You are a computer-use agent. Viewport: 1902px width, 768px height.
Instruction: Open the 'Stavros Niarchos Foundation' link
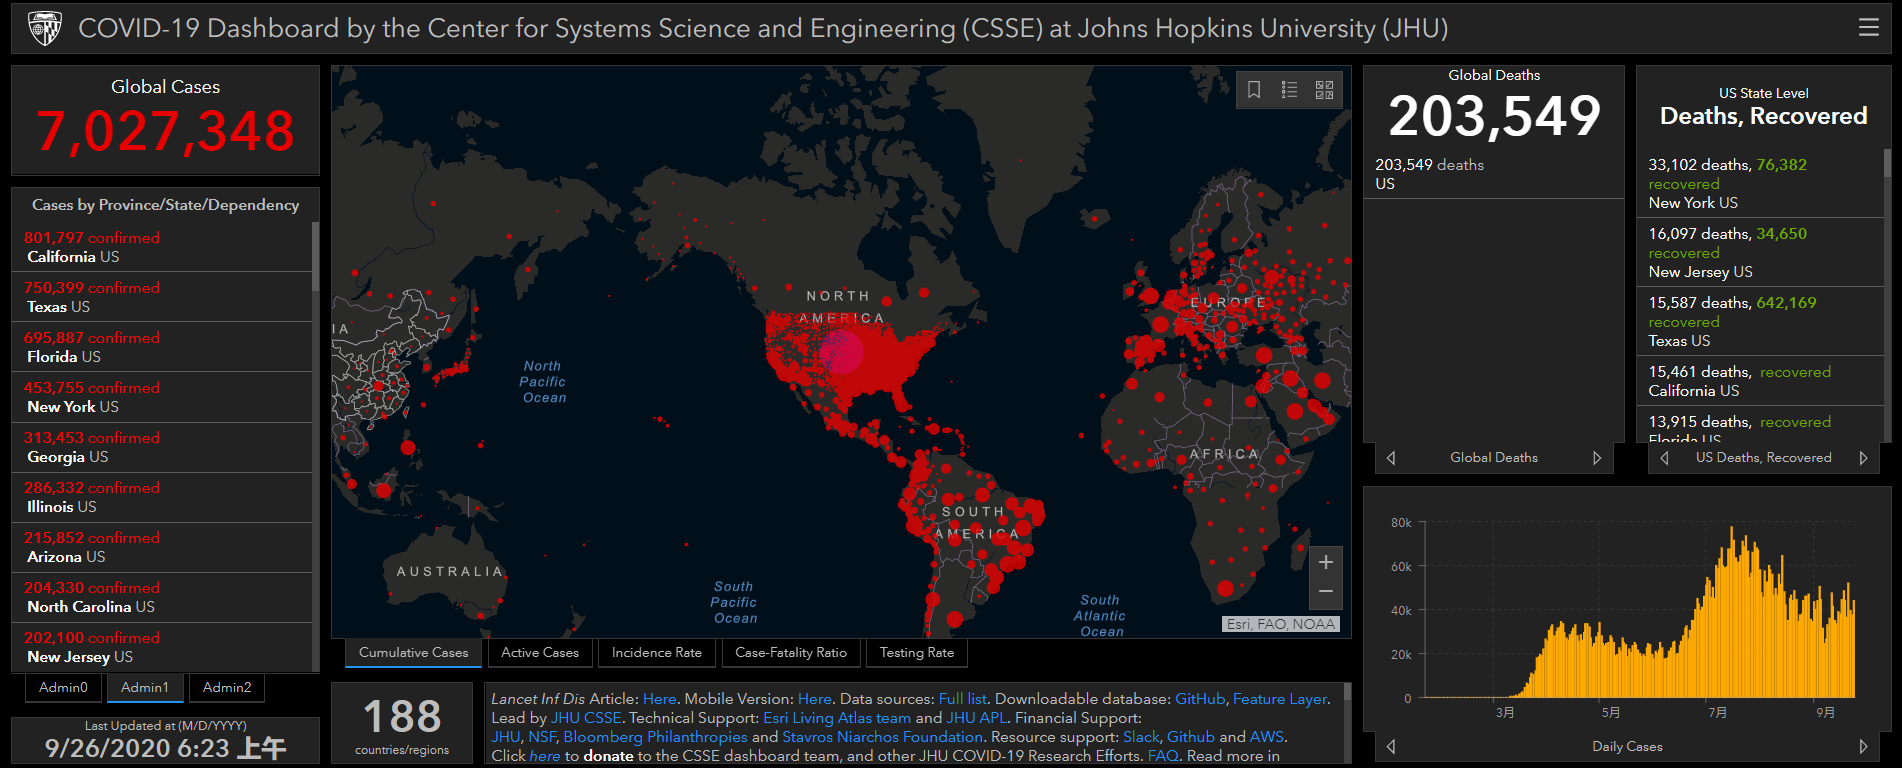point(882,737)
